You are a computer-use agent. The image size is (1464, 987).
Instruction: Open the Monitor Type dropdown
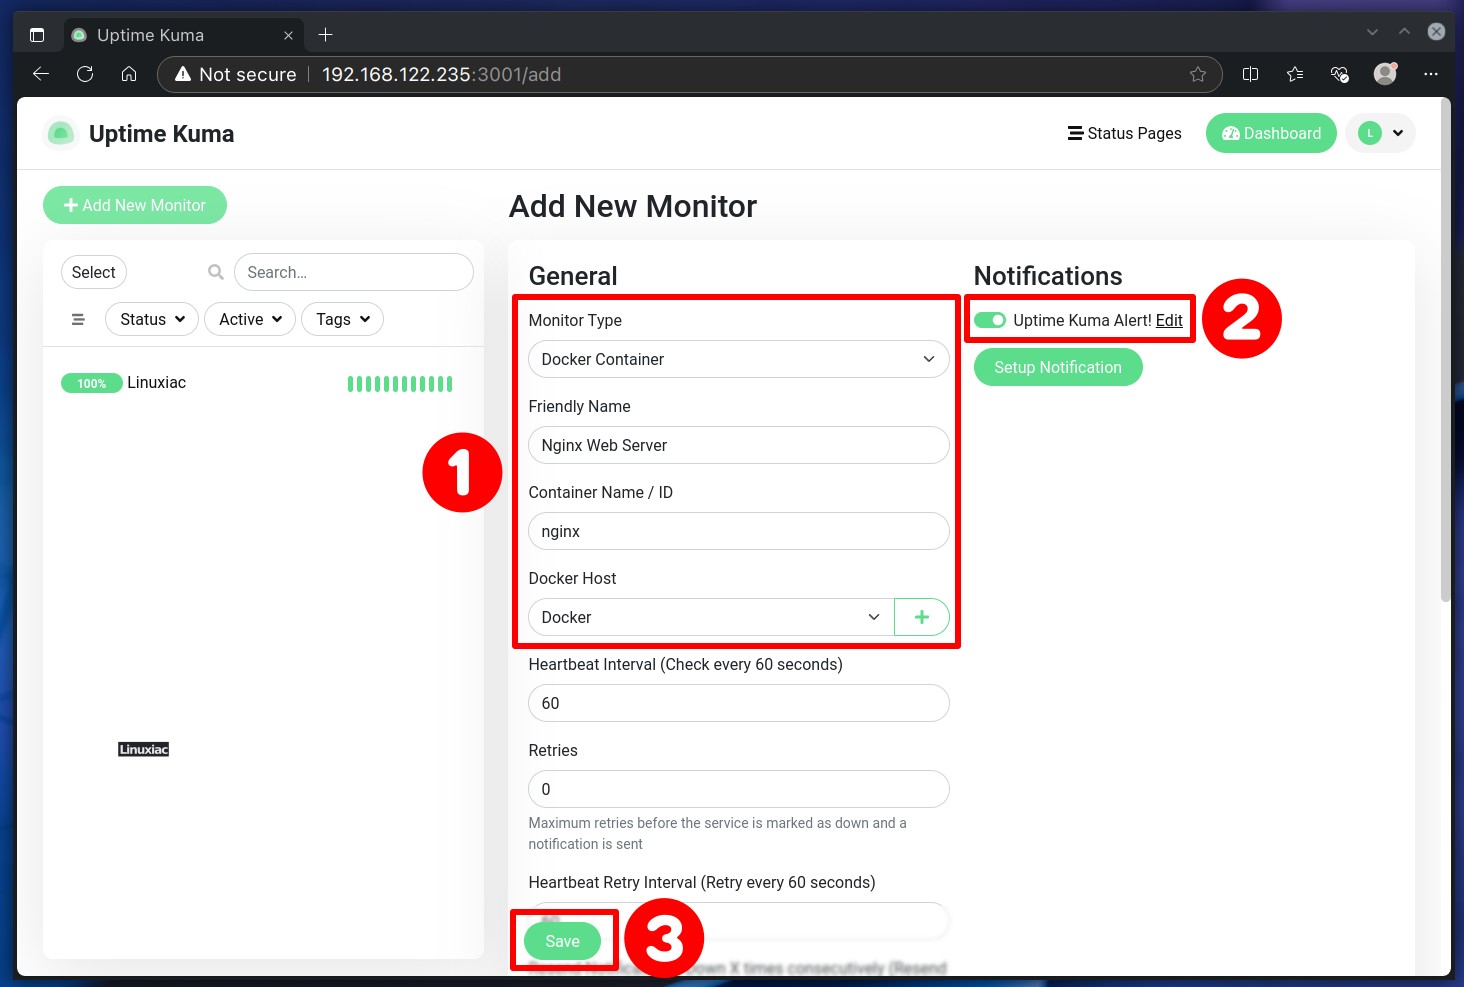tap(739, 359)
